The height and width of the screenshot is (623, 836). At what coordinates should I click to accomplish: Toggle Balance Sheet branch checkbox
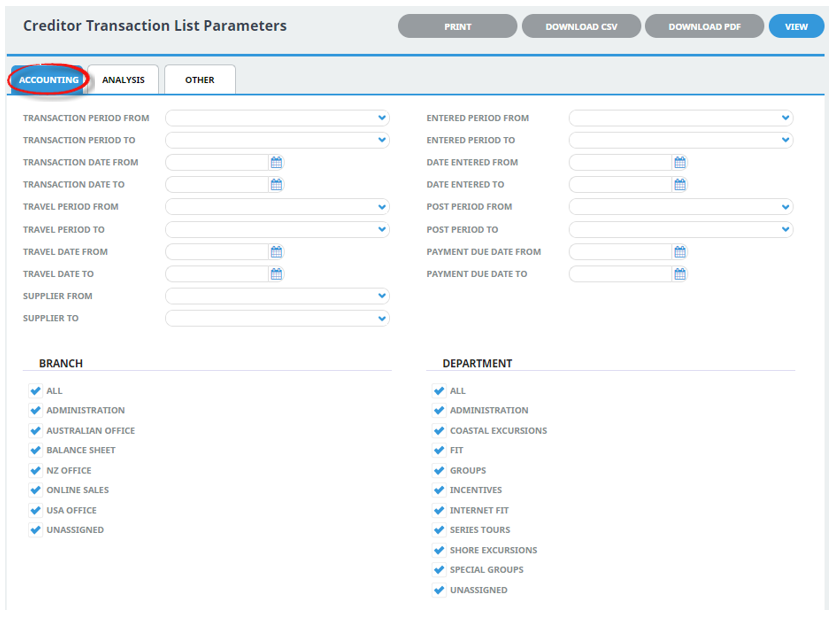click(x=35, y=450)
